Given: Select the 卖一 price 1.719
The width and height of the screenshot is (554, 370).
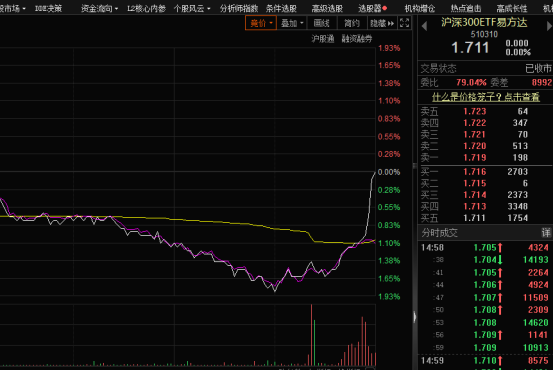Looking at the screenshot, I should (475, 158).
